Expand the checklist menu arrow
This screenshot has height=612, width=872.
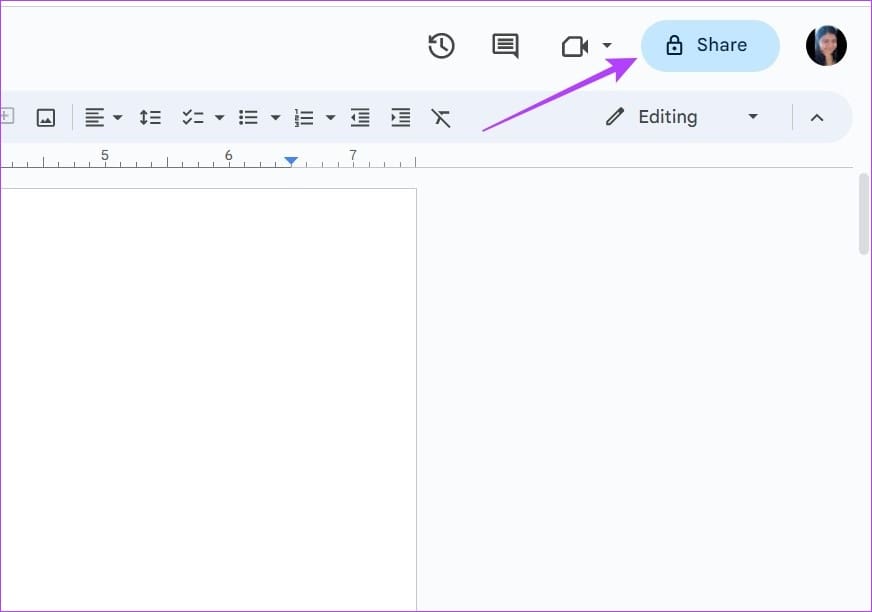click(x=220, y=117)
